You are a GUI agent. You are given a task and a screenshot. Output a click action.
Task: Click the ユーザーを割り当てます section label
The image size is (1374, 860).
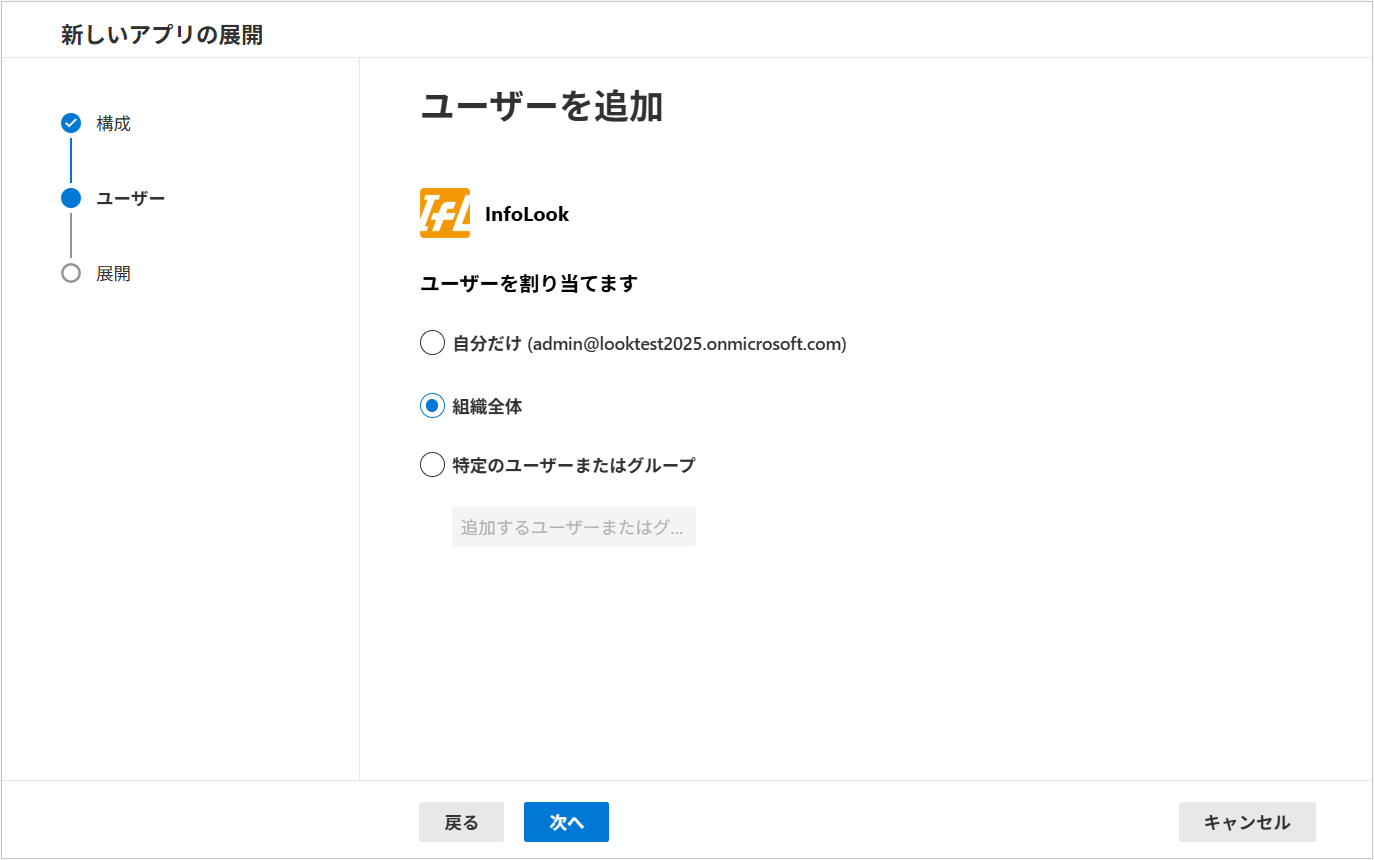[x=528, y=284]
